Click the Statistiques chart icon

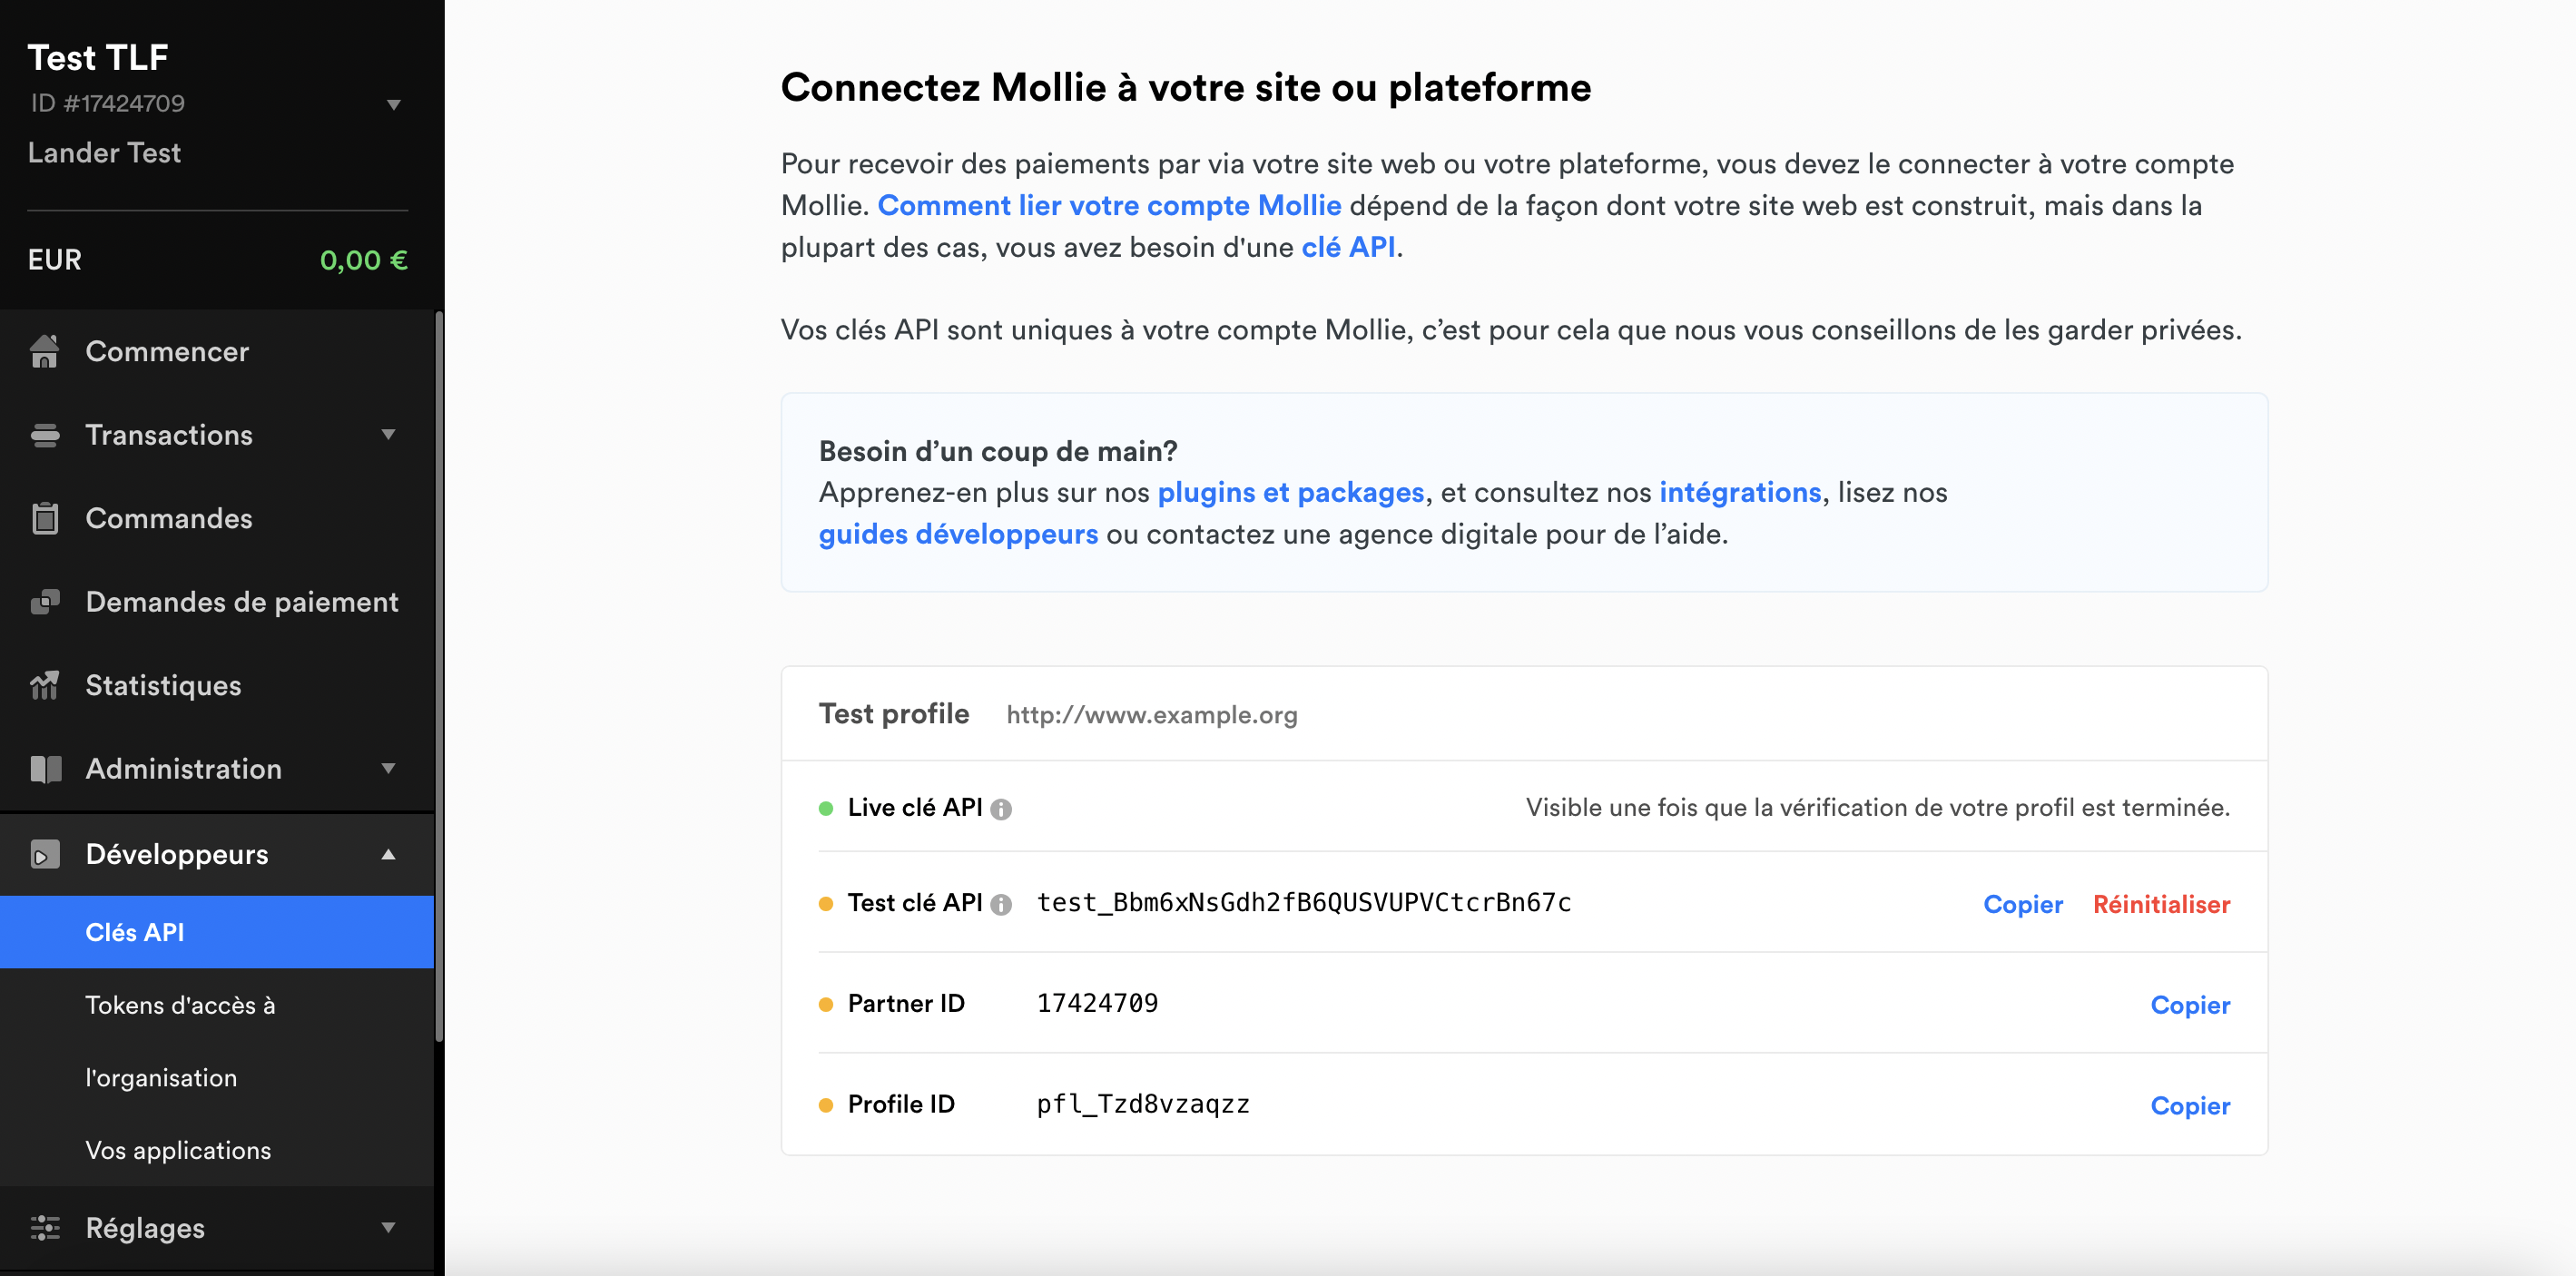(45, 685)
